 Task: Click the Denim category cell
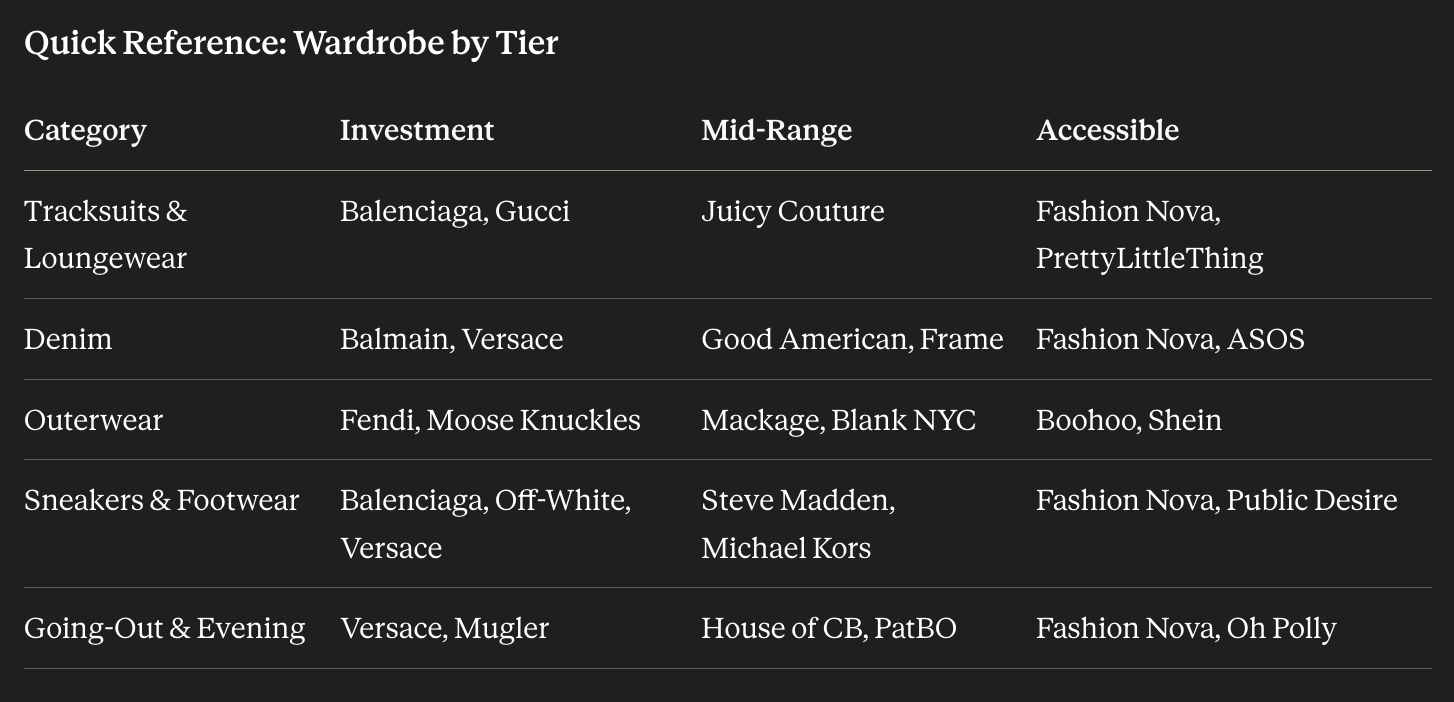pyautogui.click(x=68, y=339)
